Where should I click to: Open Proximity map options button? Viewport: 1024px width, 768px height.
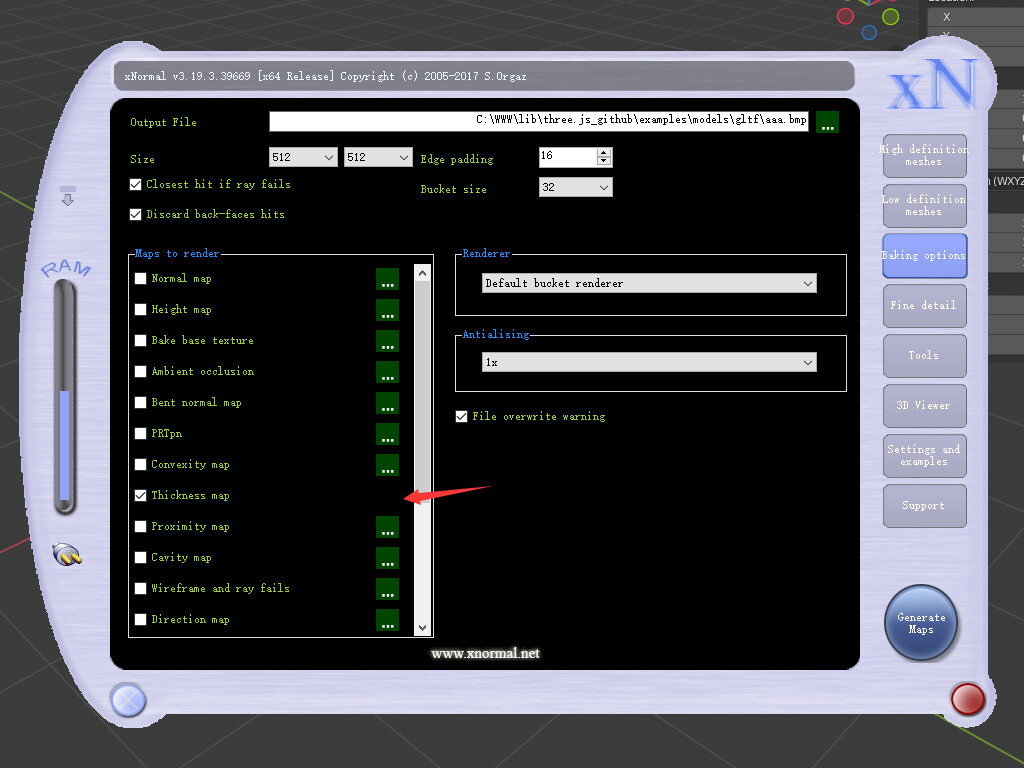(x=387, y=527)
